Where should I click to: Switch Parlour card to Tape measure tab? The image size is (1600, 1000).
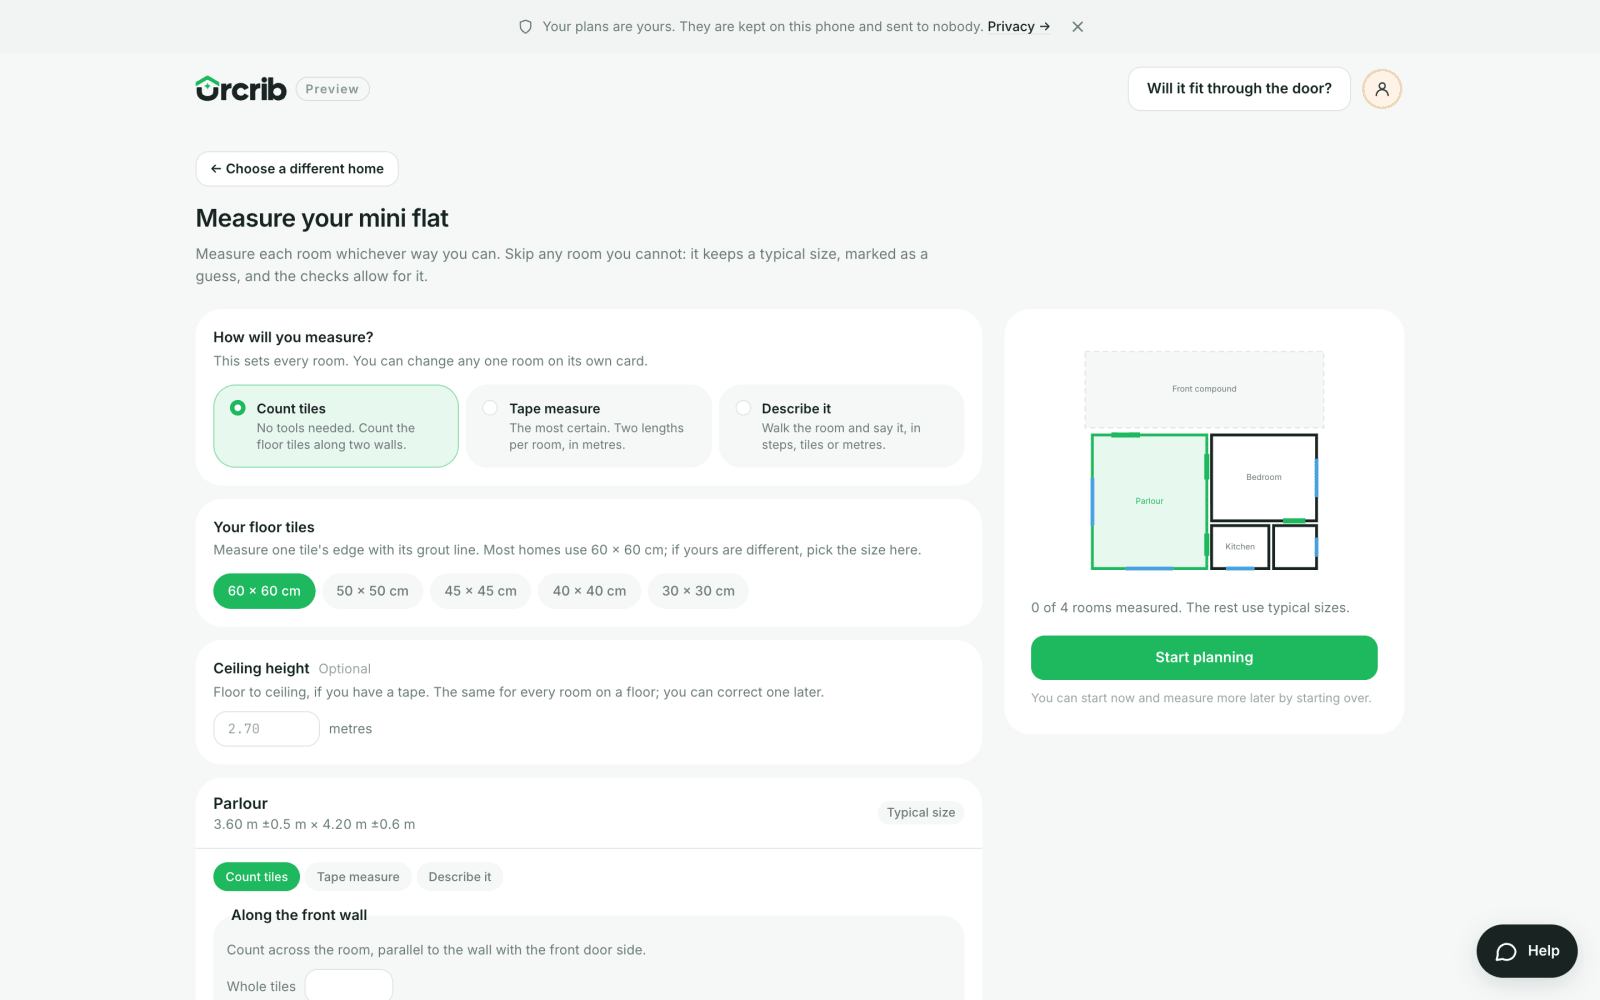(358, 877)
